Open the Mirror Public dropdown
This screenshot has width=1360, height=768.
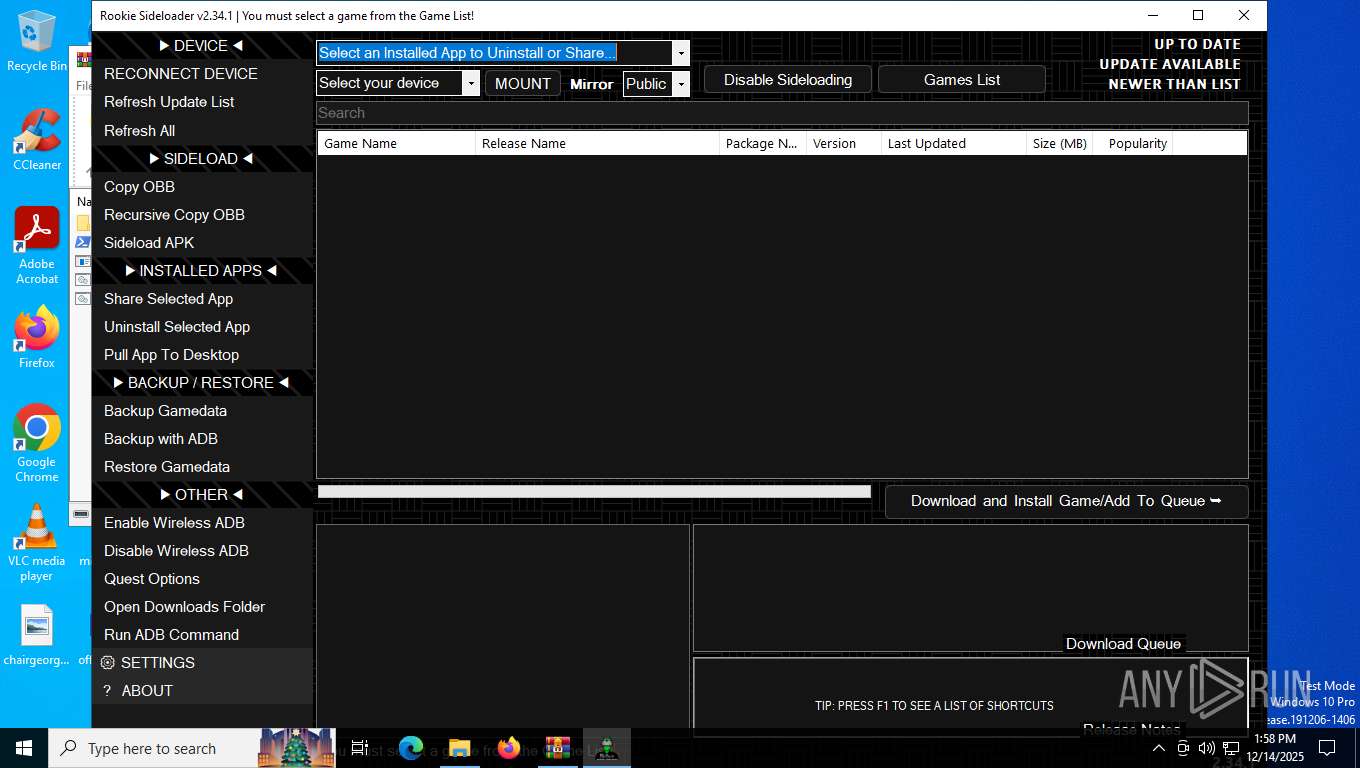pyautogui.click(x=681, y=84)
